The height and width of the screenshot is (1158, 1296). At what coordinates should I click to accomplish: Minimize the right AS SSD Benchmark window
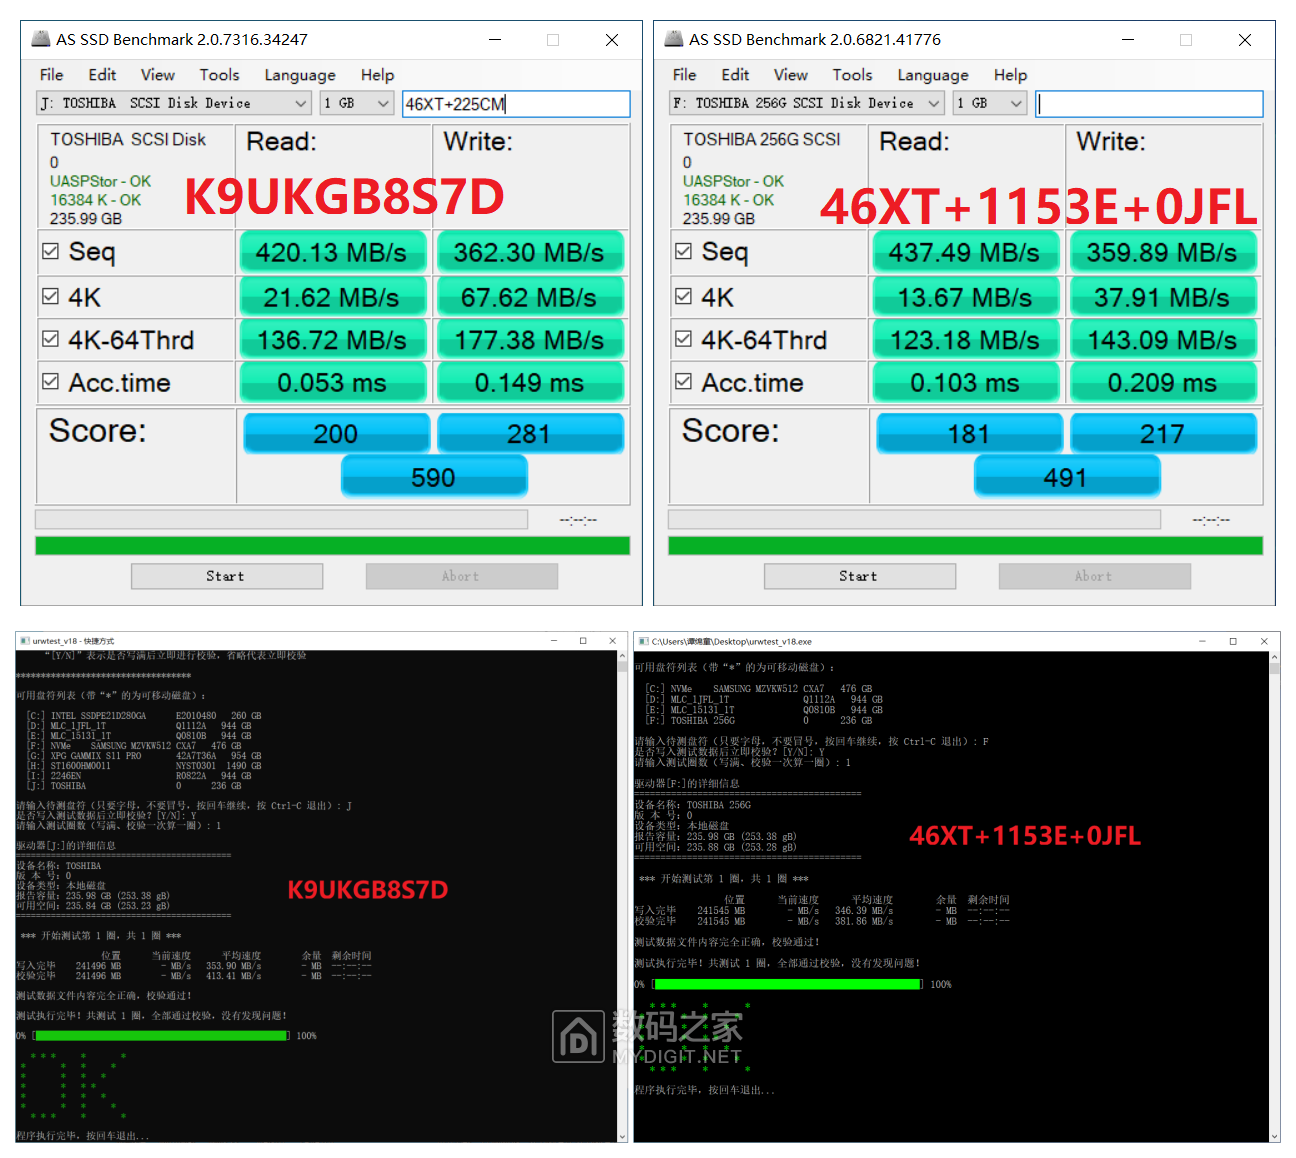click(x=1127, y=39)
